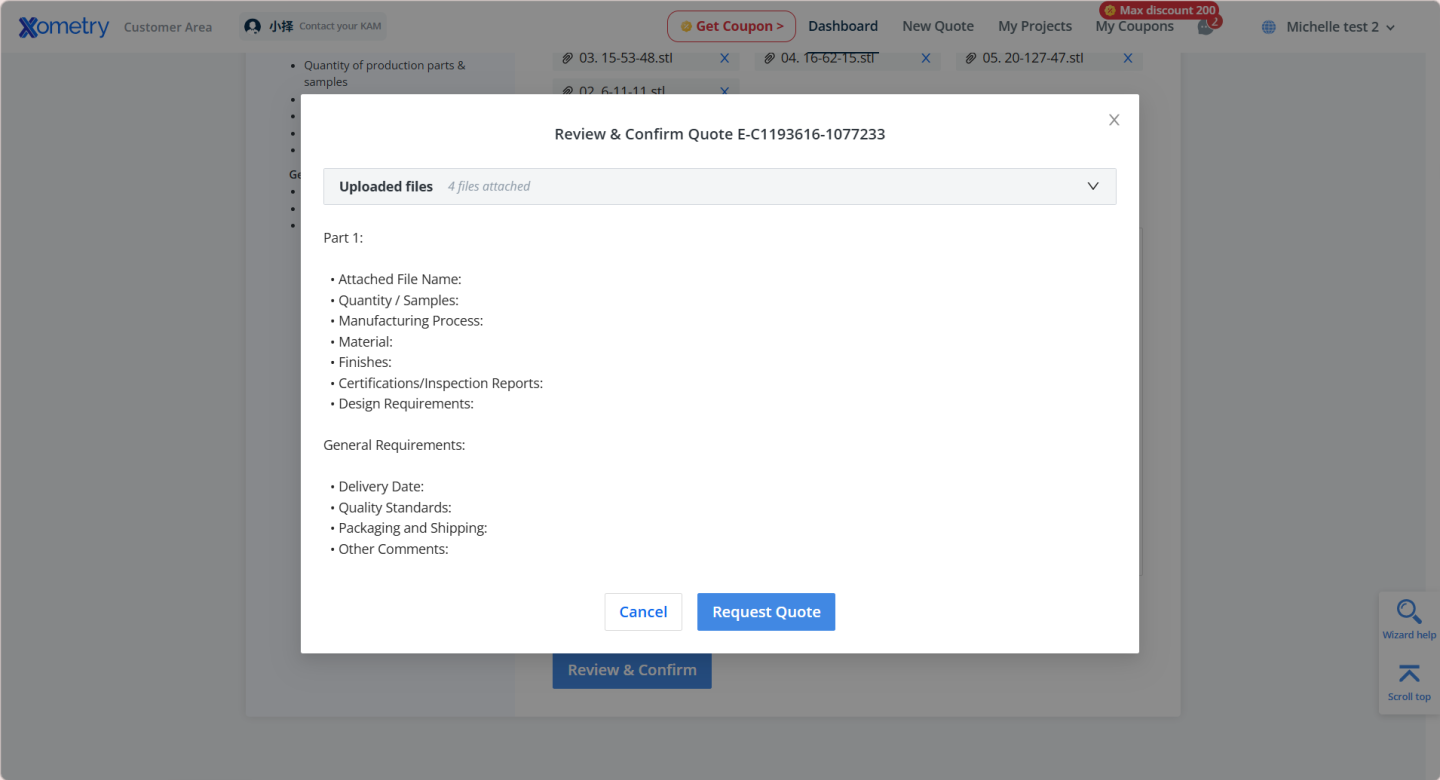
Task: Click the Review & Confirm button
Action: (x=632, y=670)
